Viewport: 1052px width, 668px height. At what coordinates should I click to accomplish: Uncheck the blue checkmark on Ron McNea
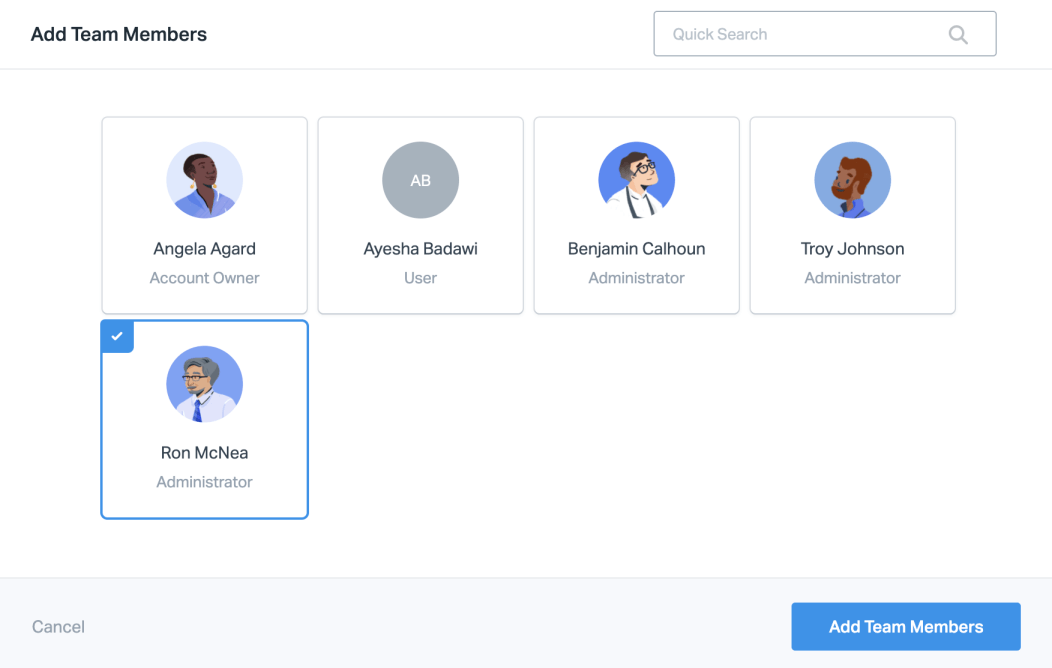[117, 336]
